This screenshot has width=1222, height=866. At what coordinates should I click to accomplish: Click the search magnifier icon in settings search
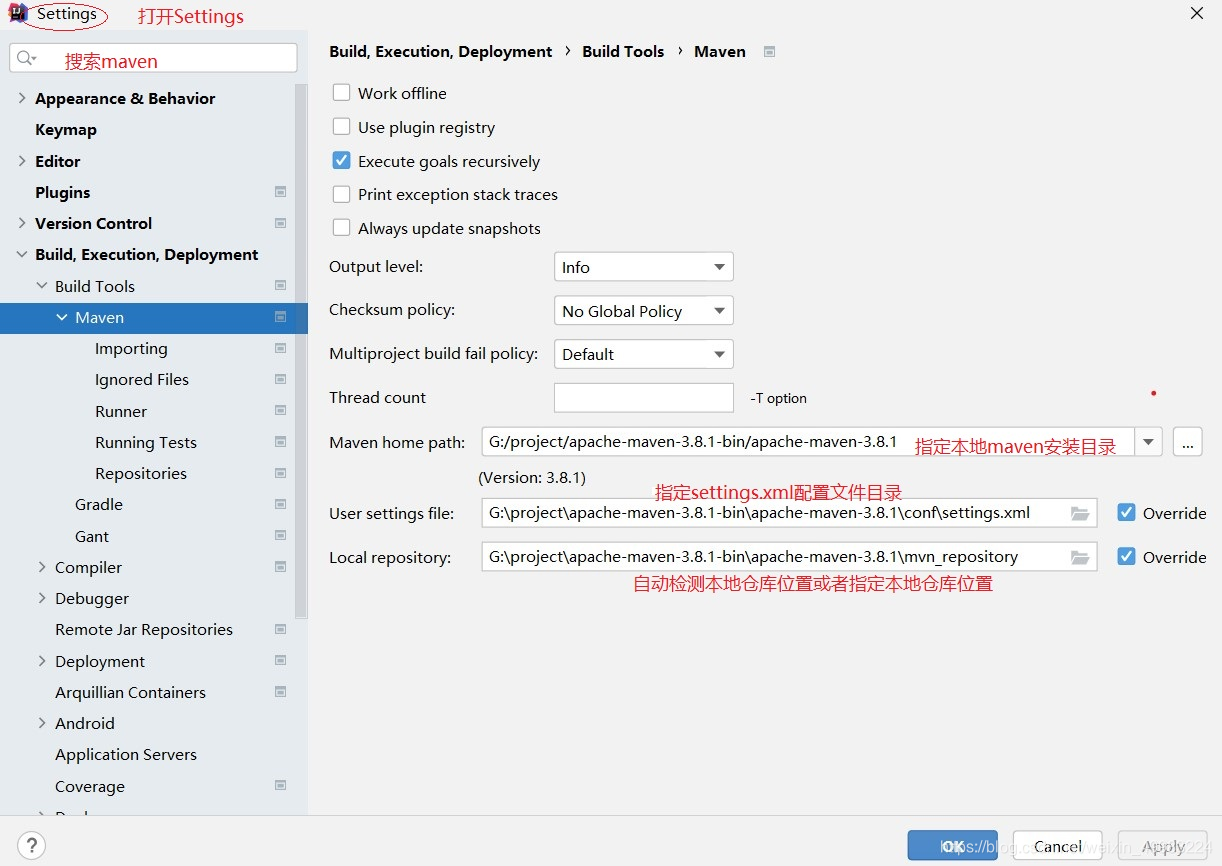pyautogui.click(x=26, y=59)
